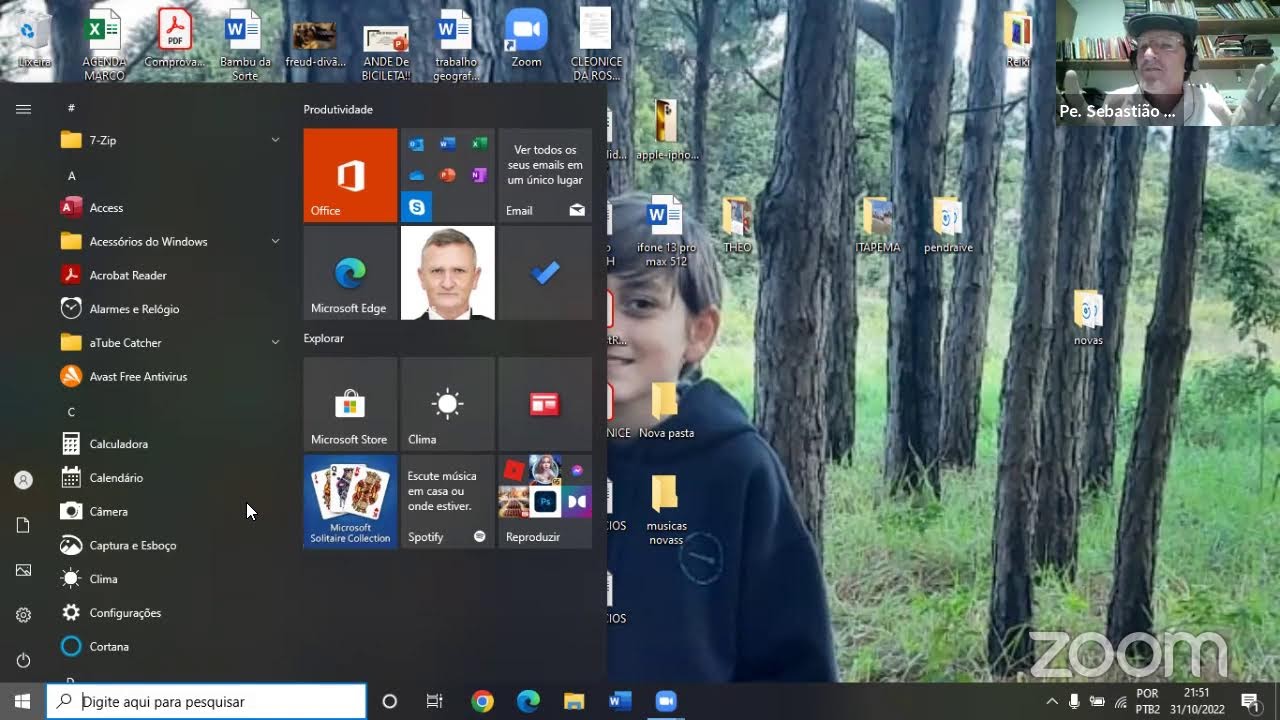The height and width of the screenshot is (720, 1280).
Task: Click the microphone tray icon
Action: 1074,701
